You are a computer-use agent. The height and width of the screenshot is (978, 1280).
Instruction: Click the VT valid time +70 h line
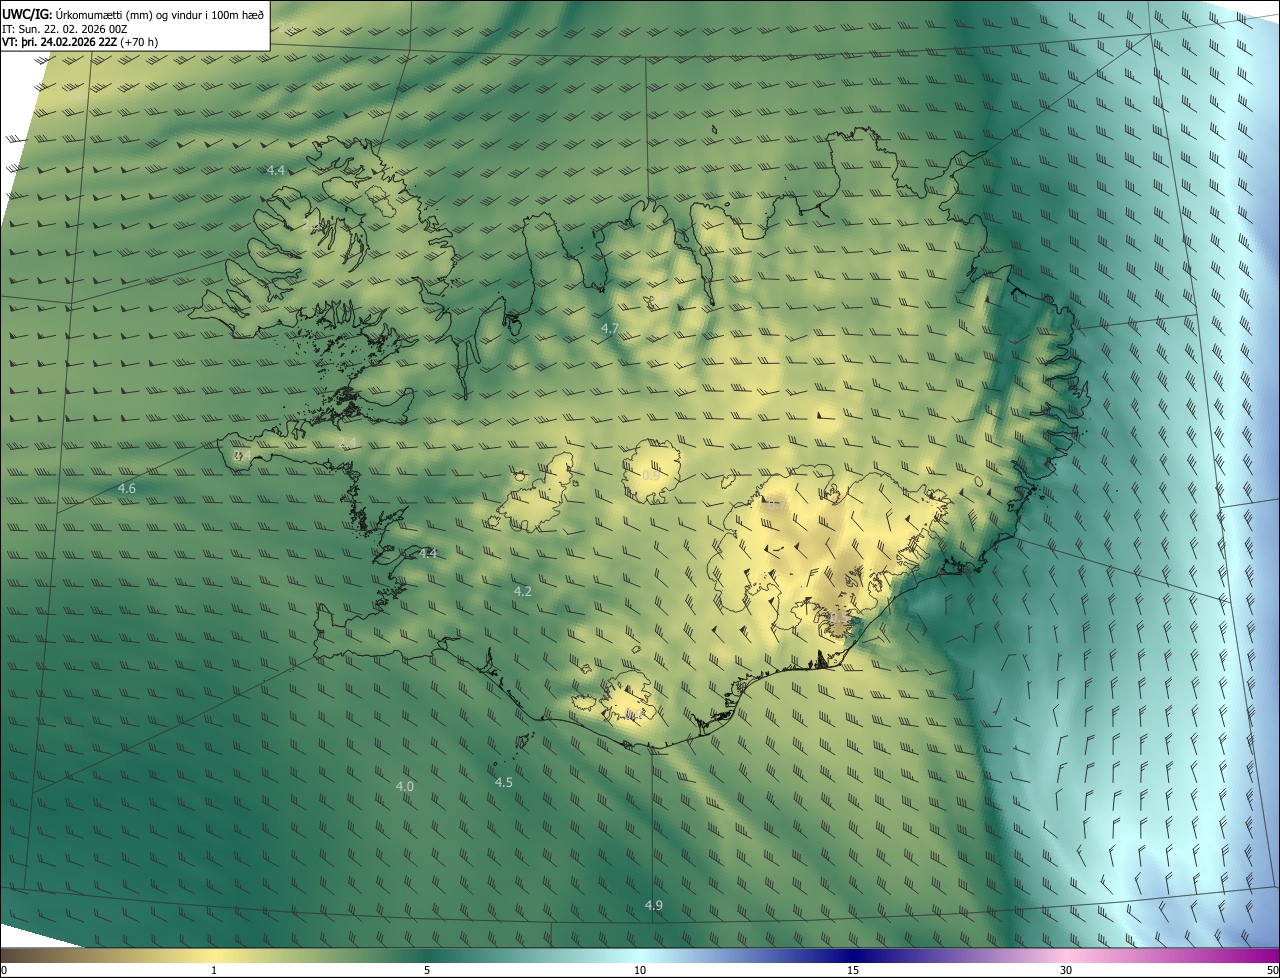tap(80, 42)
